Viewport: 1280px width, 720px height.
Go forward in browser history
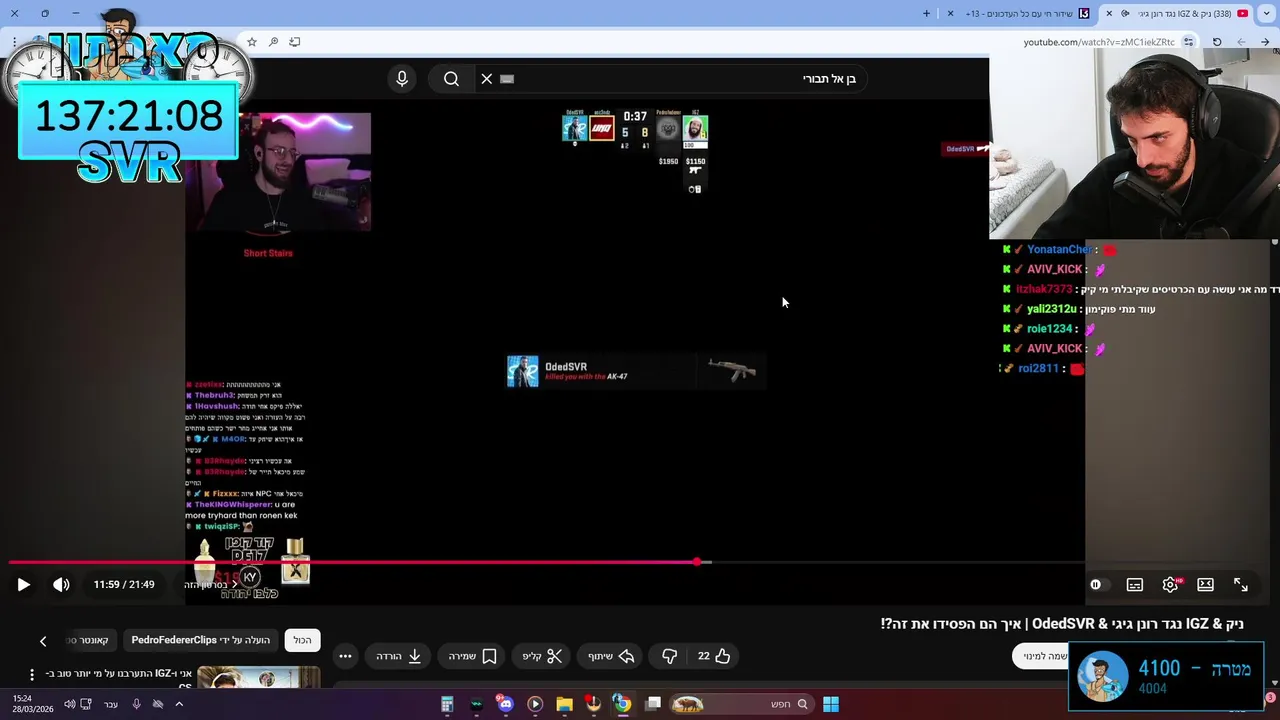pos(1241,42)
